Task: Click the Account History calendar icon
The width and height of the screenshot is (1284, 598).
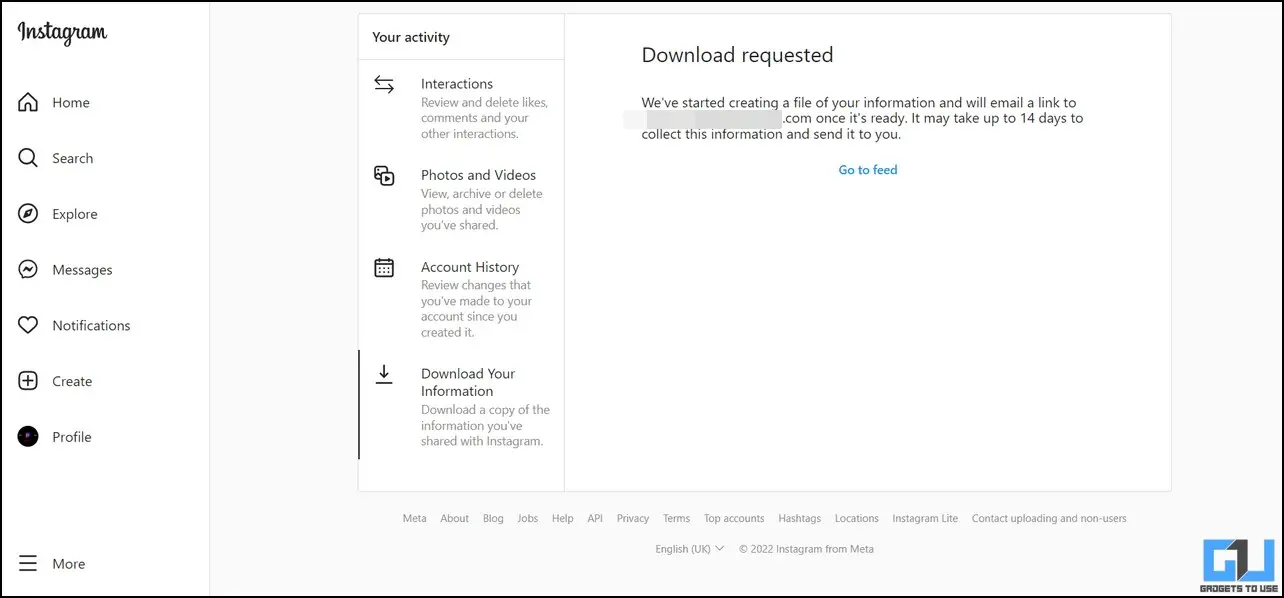Action: point(384,268)
